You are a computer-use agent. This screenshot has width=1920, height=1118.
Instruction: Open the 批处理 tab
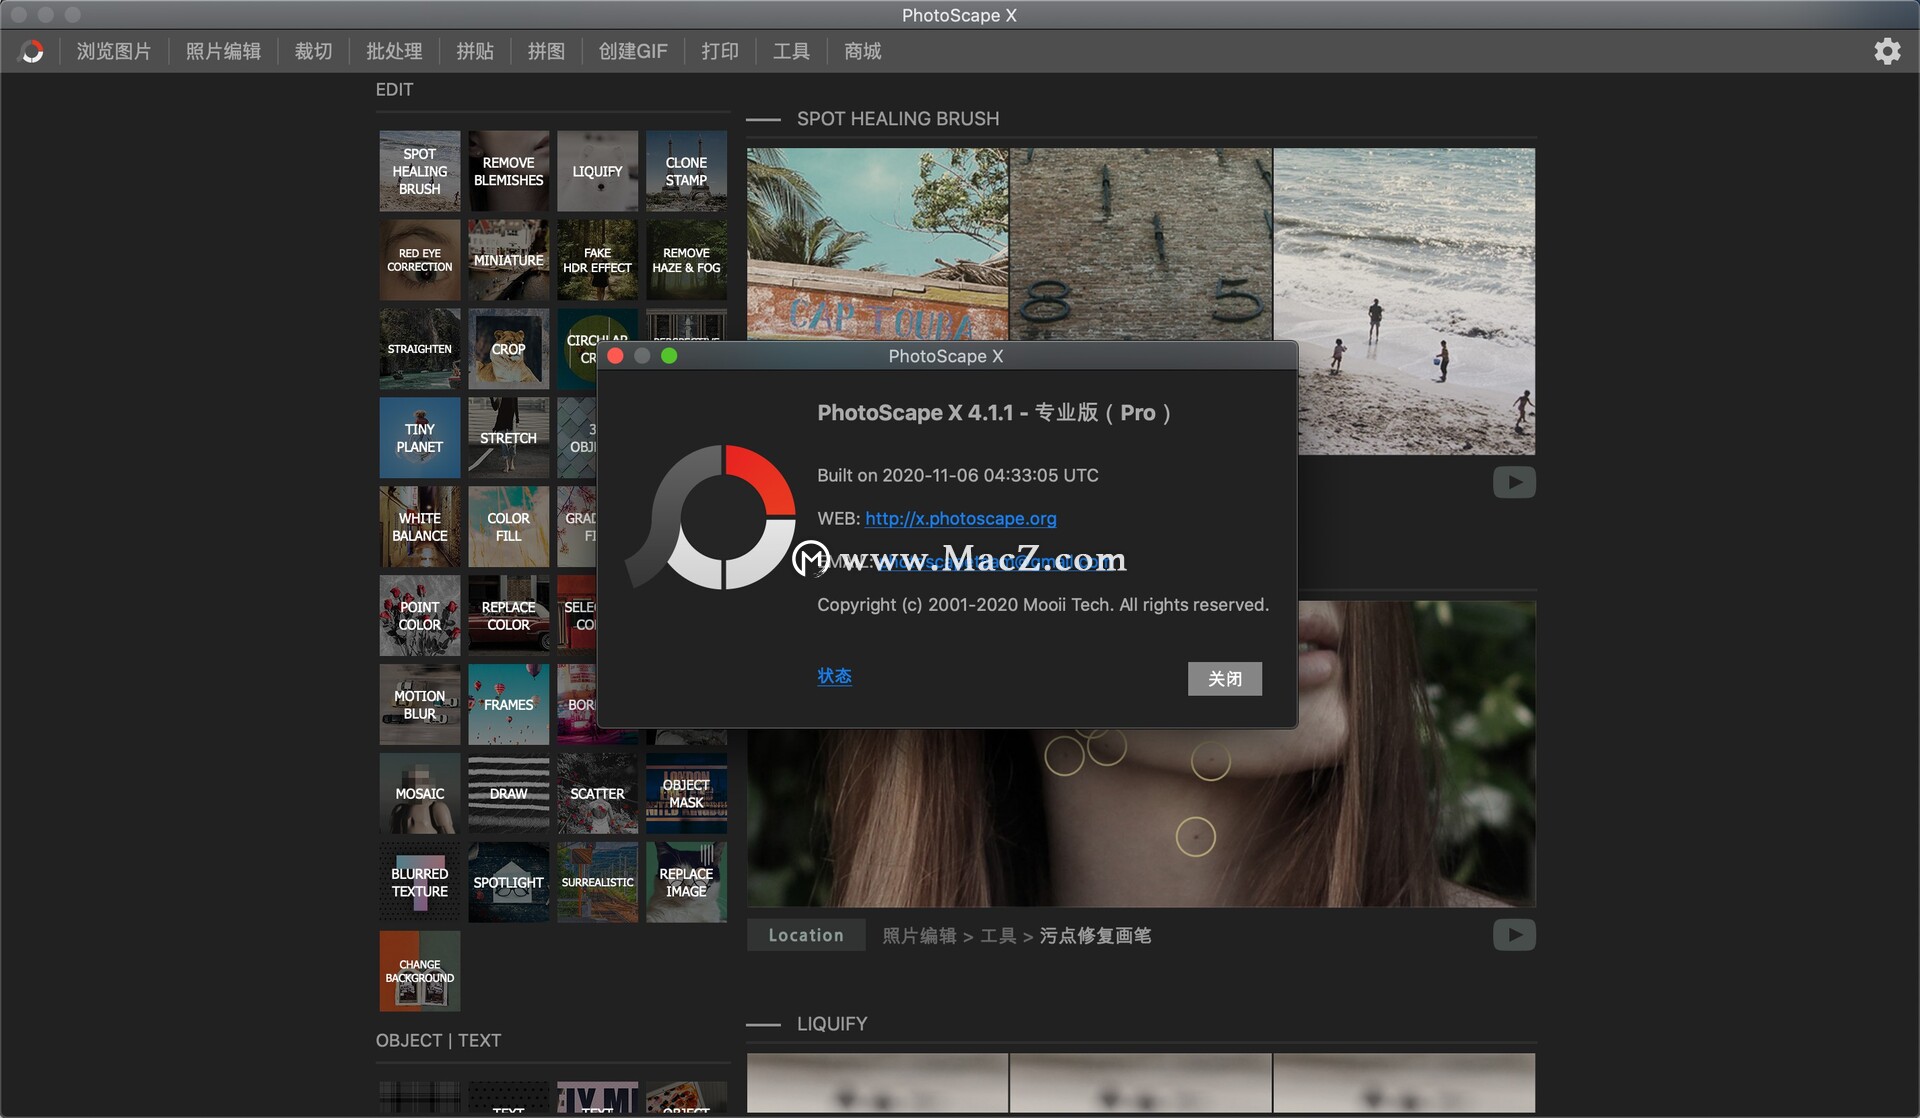394,51
